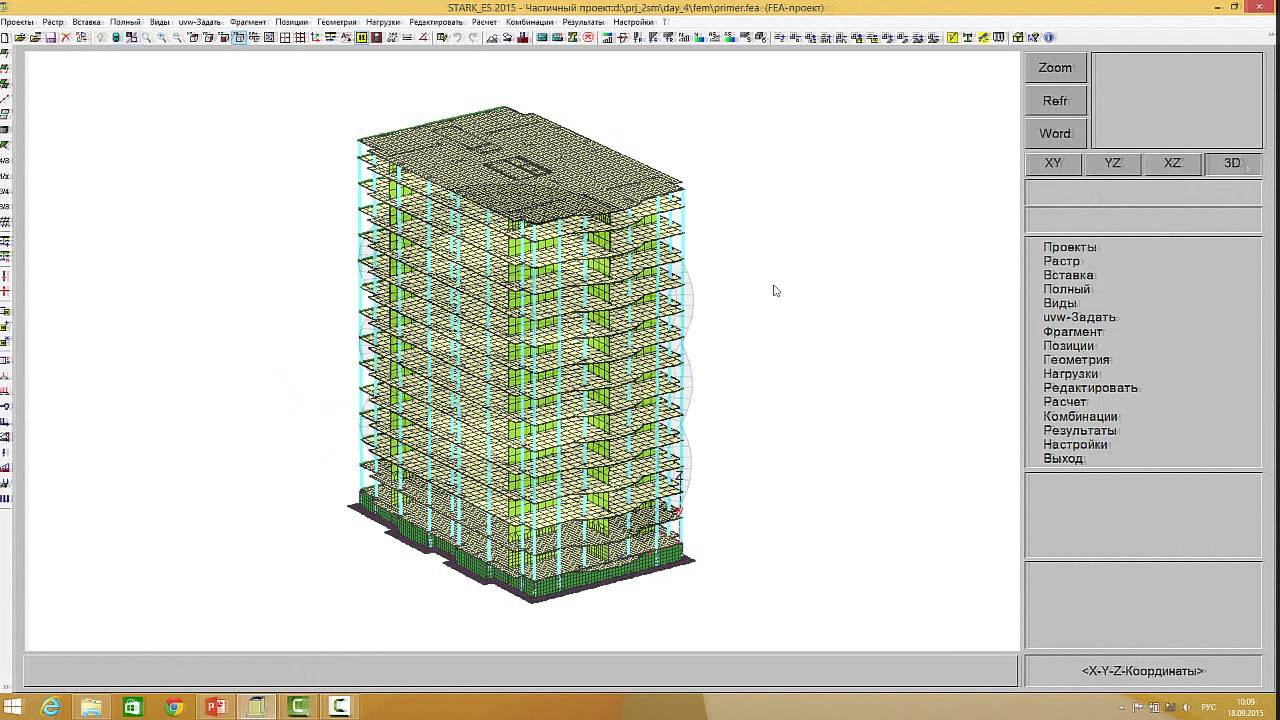Screen dimensions: 1280x720
Task: Click the lightbulb icon in toolbar
Action: pos(100,38)
